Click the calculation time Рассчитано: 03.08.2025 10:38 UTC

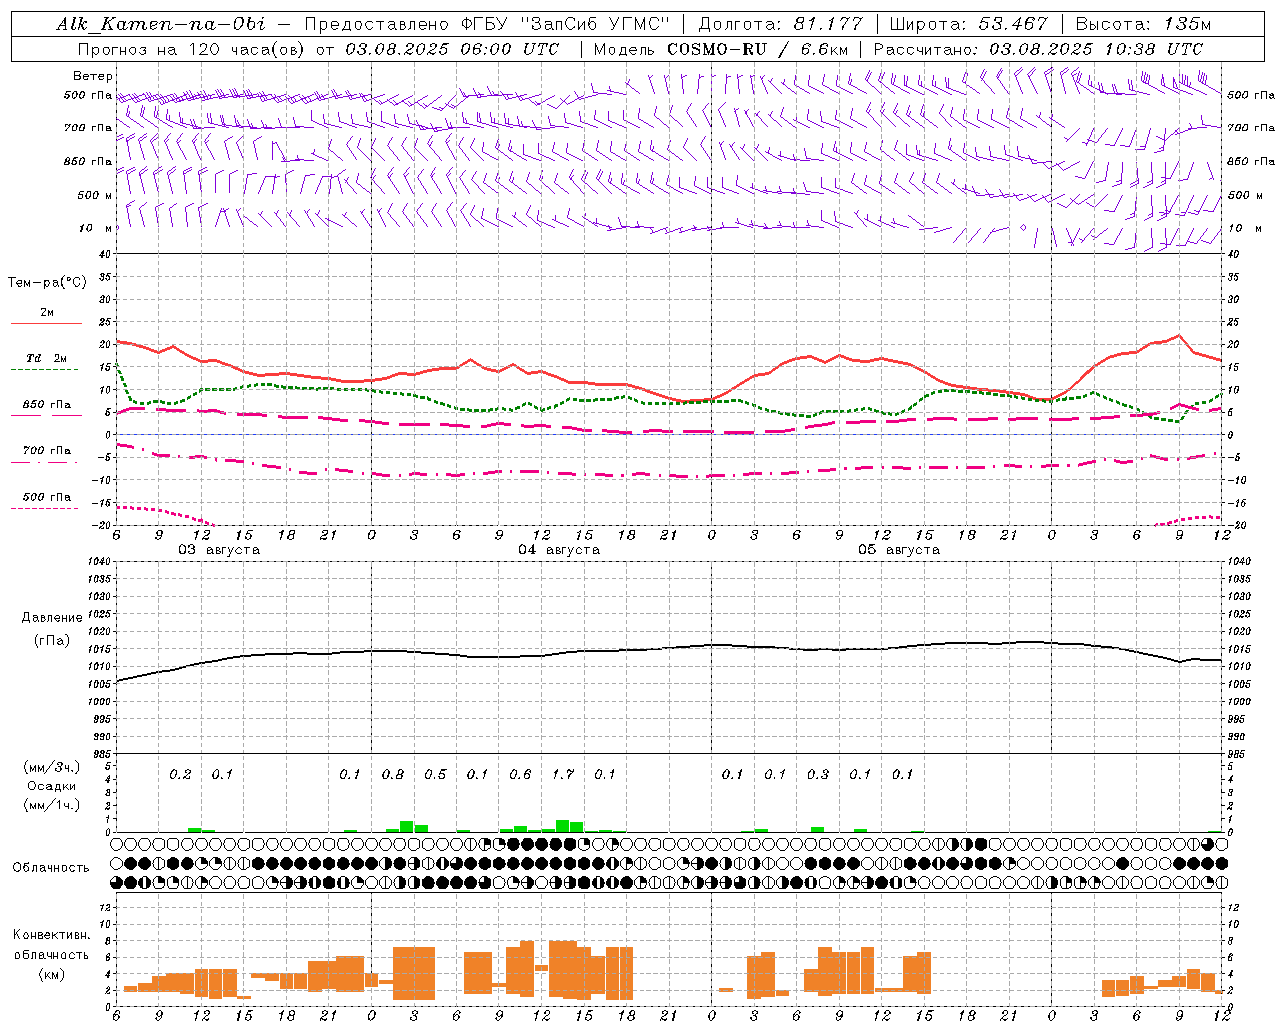tap(1038, 49)
